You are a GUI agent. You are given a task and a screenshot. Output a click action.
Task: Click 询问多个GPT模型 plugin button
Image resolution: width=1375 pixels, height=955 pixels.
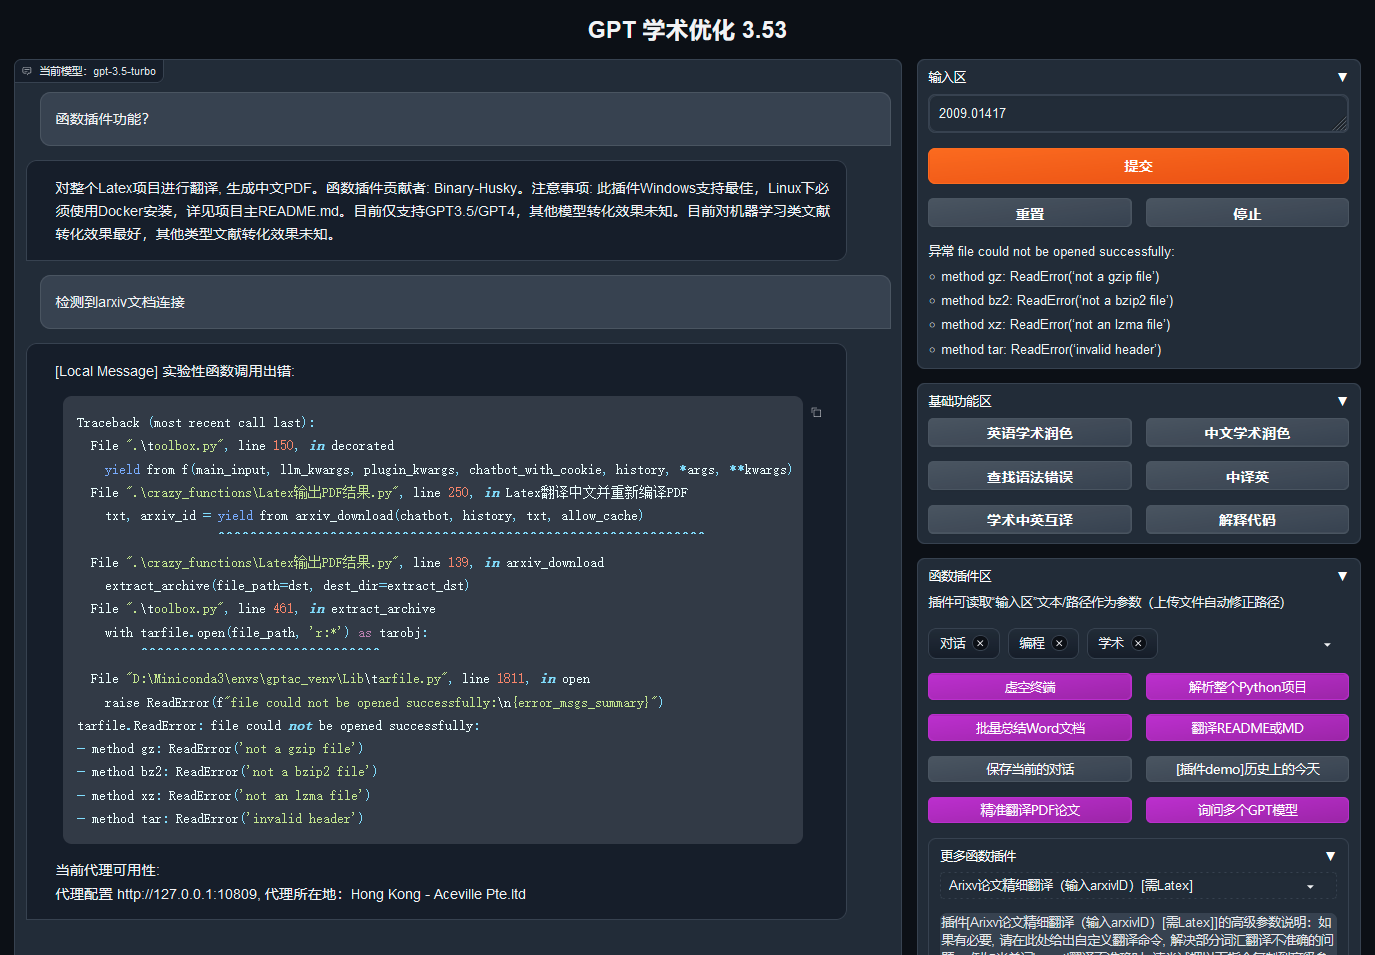coord(1247,810)
